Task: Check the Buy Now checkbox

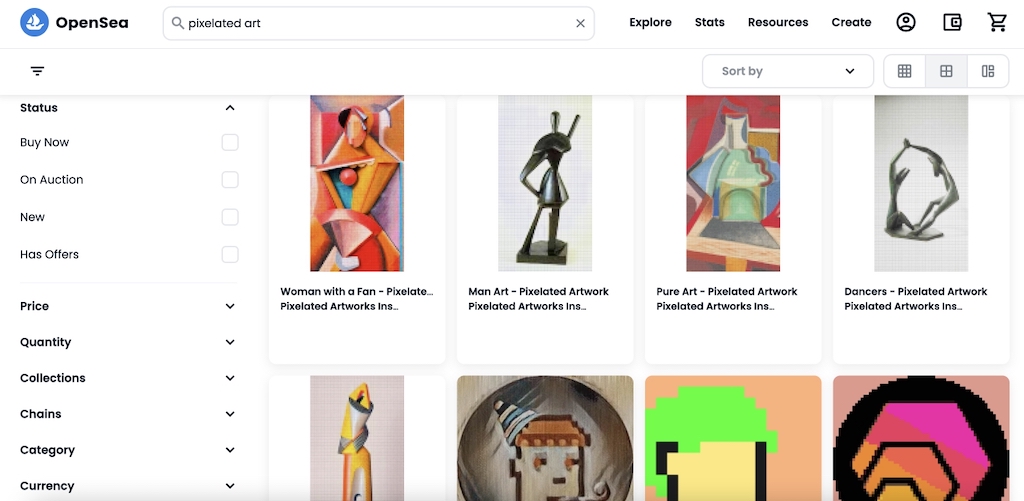Action: coord(230,143)
